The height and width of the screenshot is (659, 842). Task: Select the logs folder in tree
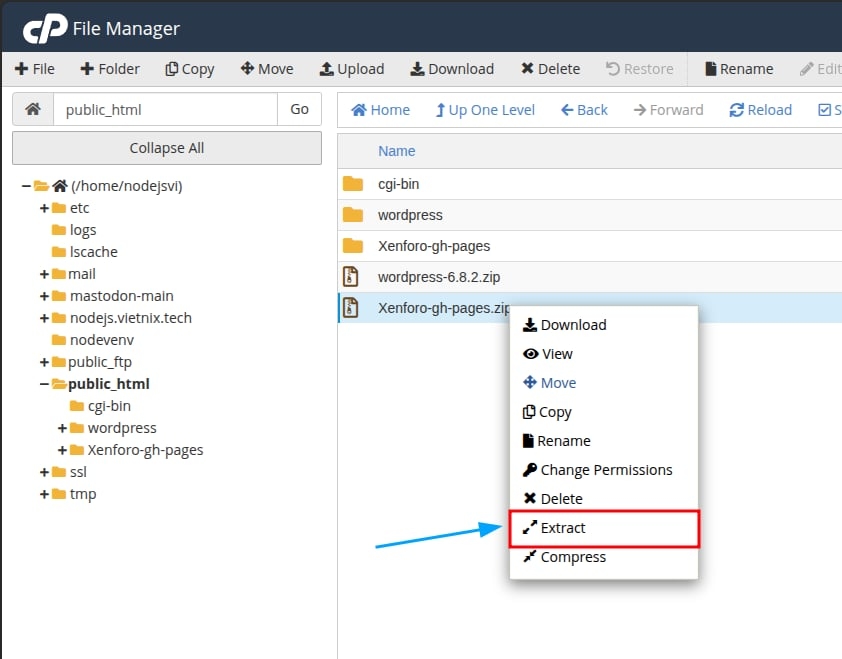click(83, 230)
